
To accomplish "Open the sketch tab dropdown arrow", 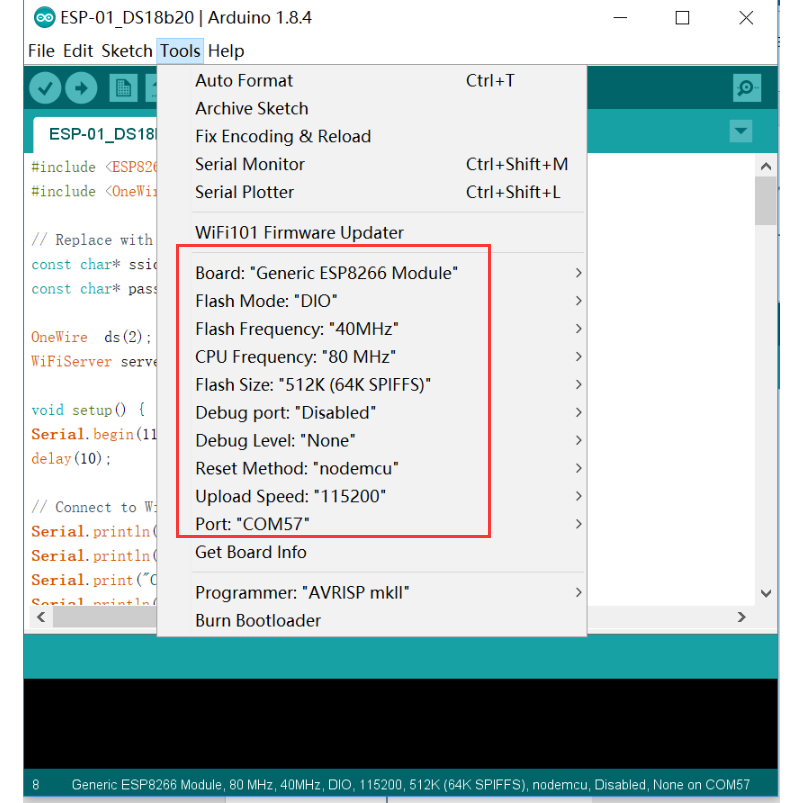I will (740, 131).
